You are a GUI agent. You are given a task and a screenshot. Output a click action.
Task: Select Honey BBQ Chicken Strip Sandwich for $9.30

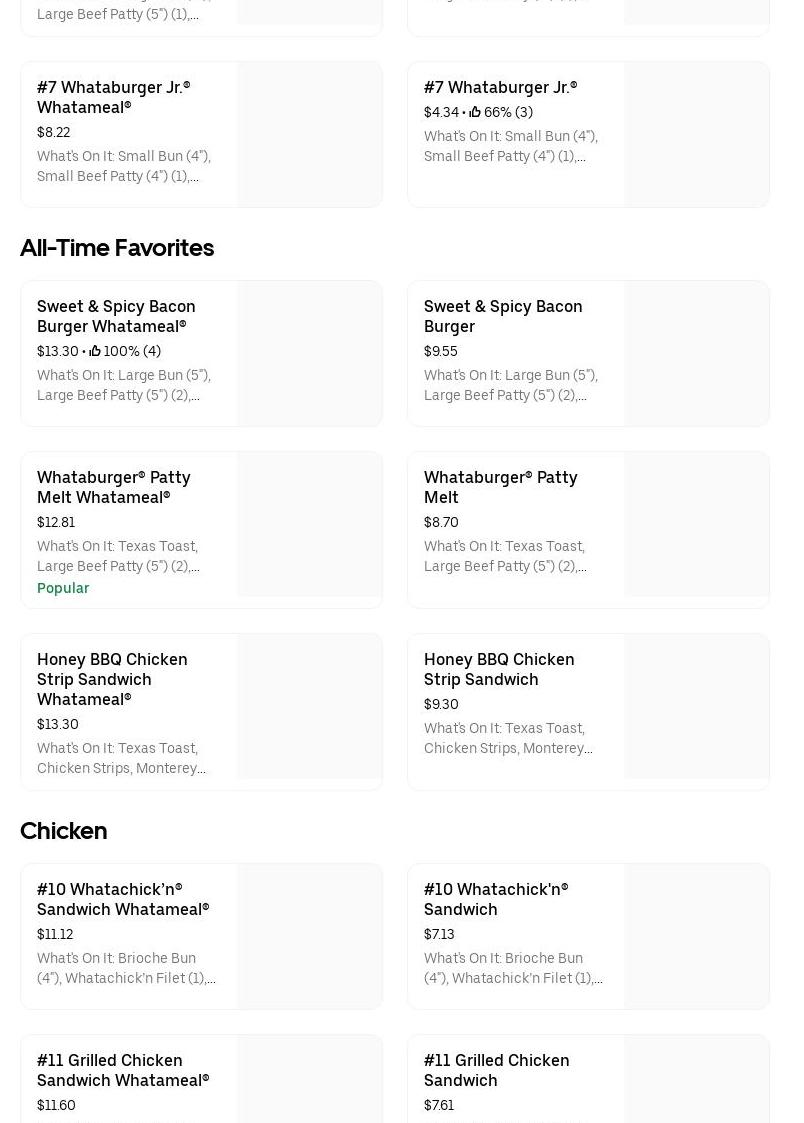[498, 669]
